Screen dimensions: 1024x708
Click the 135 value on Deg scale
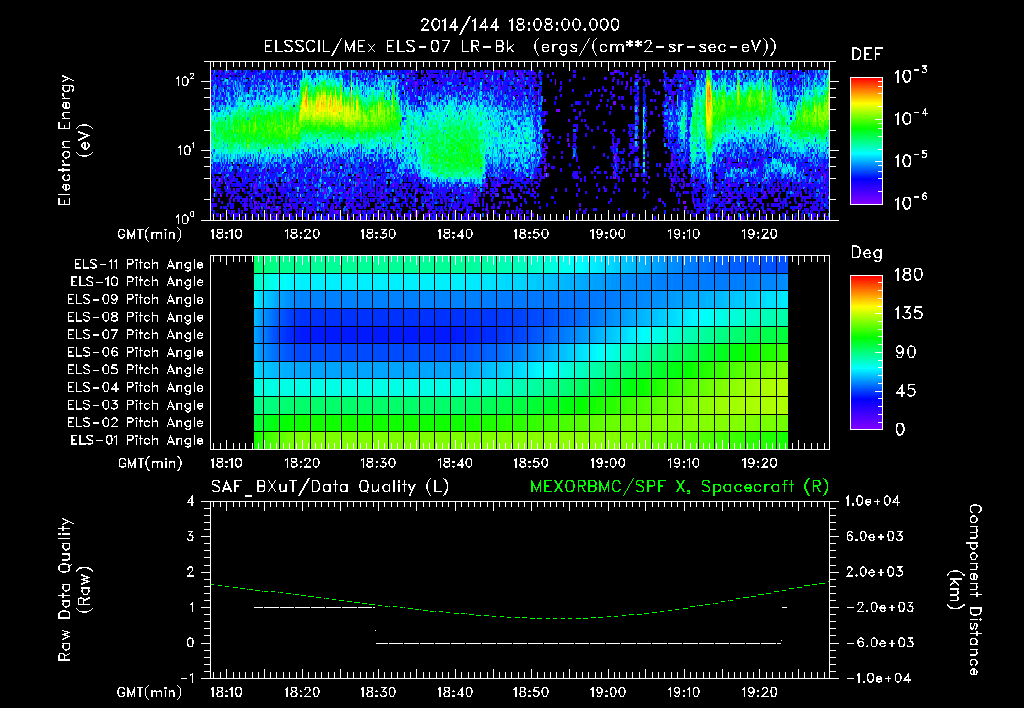pos(908,314)
